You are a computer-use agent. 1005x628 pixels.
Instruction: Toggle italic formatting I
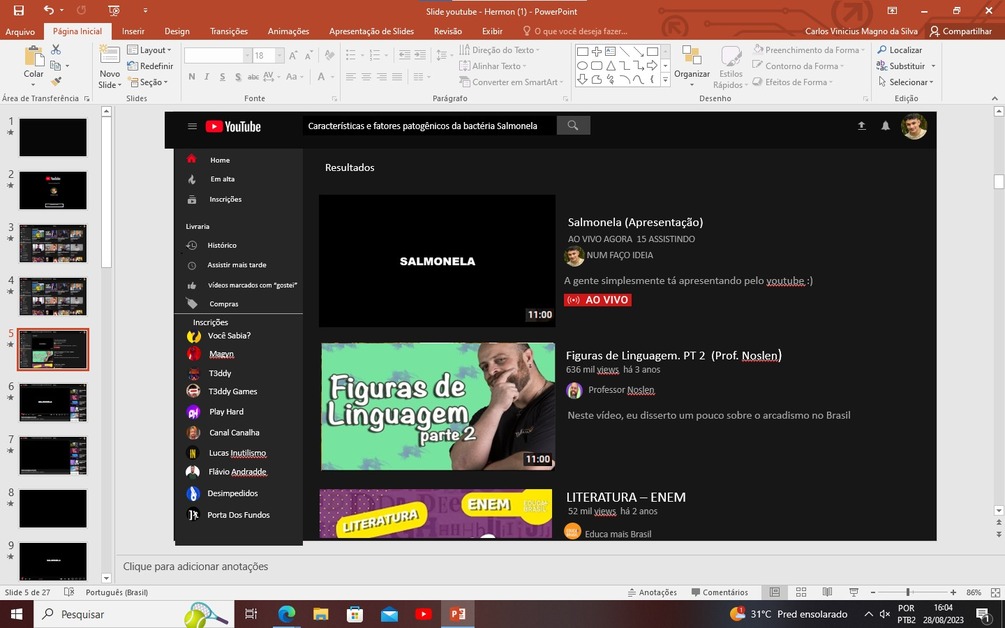coord(206,76)
